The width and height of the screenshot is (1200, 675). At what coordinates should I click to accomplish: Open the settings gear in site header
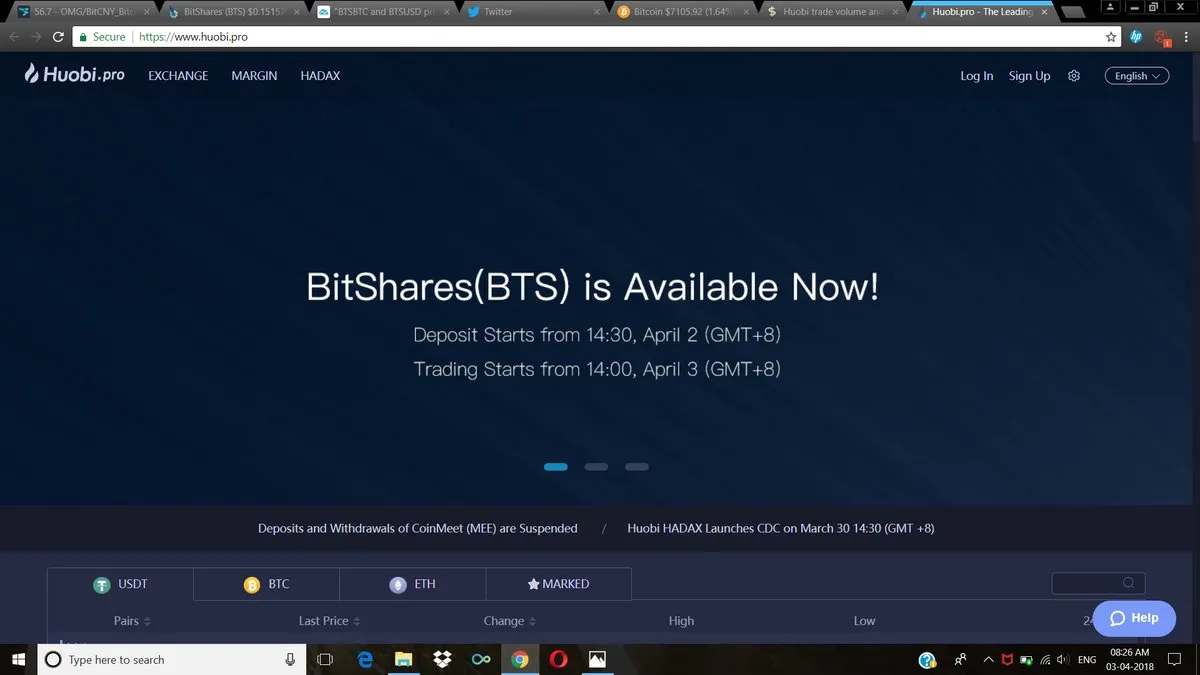(x=1074, y=76)
